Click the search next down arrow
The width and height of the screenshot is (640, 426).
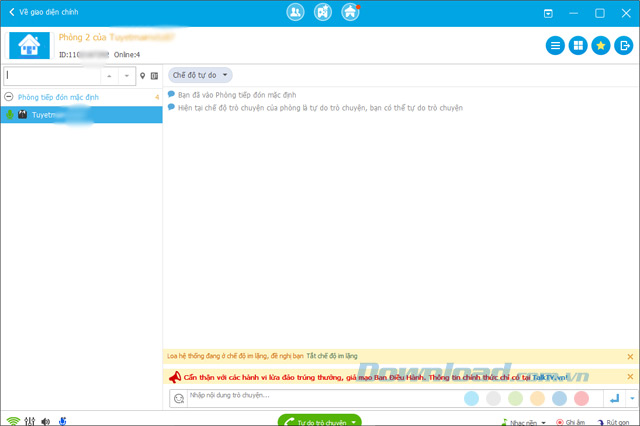(x=127, y=76)
